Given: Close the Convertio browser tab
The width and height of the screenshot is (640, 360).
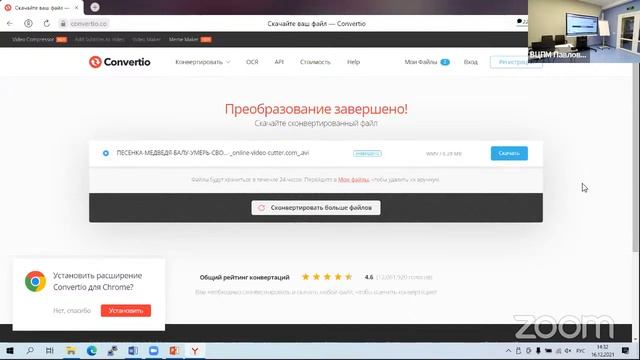Looking at the screenshot, I should point(76,7).
